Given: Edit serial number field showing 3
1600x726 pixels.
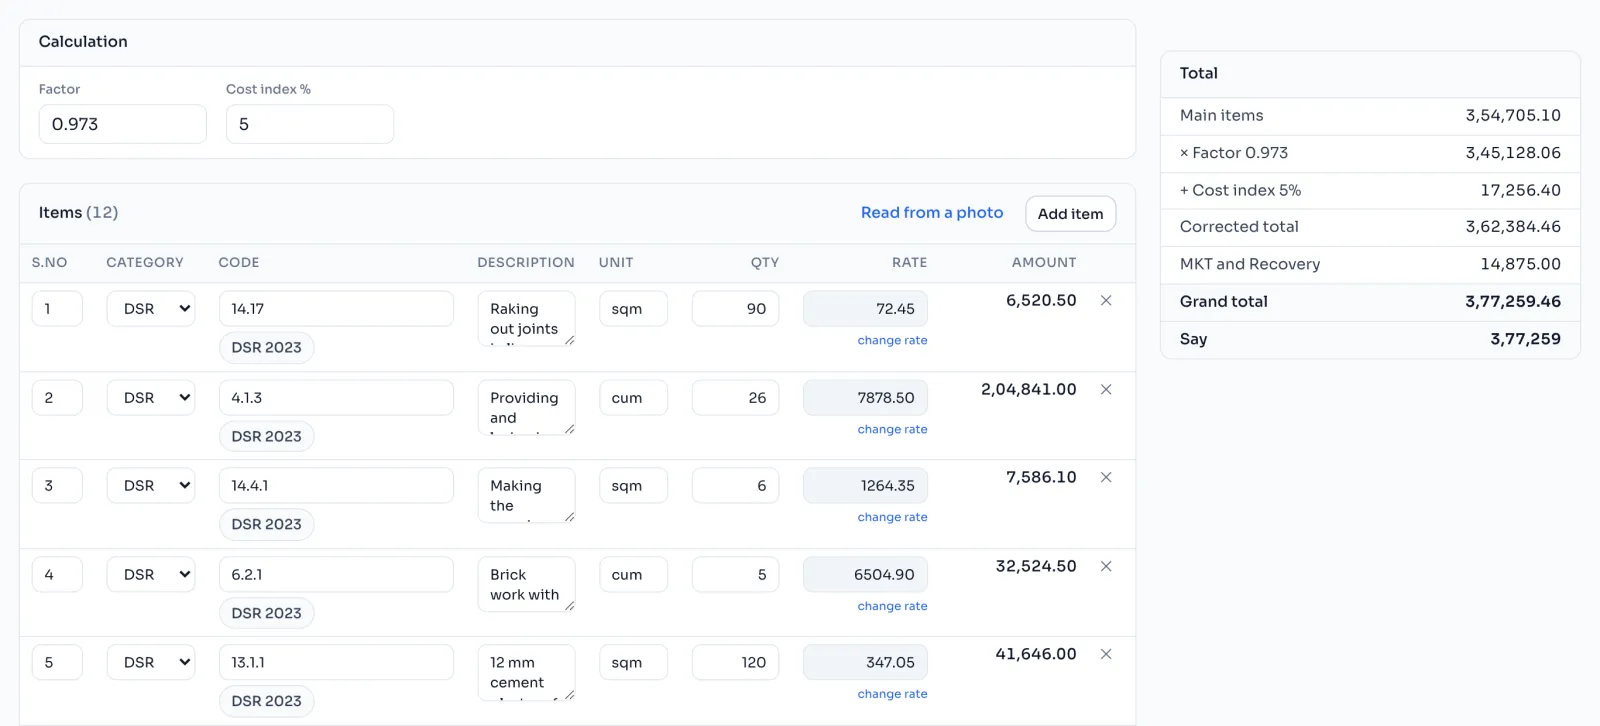Looking at the screenshot, I should tap(57, 486).
